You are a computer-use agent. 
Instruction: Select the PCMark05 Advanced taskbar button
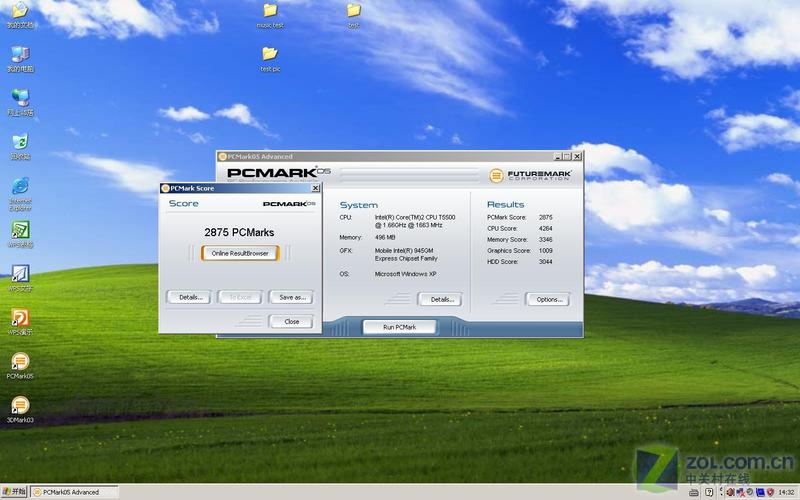click(x=74, y=492)
